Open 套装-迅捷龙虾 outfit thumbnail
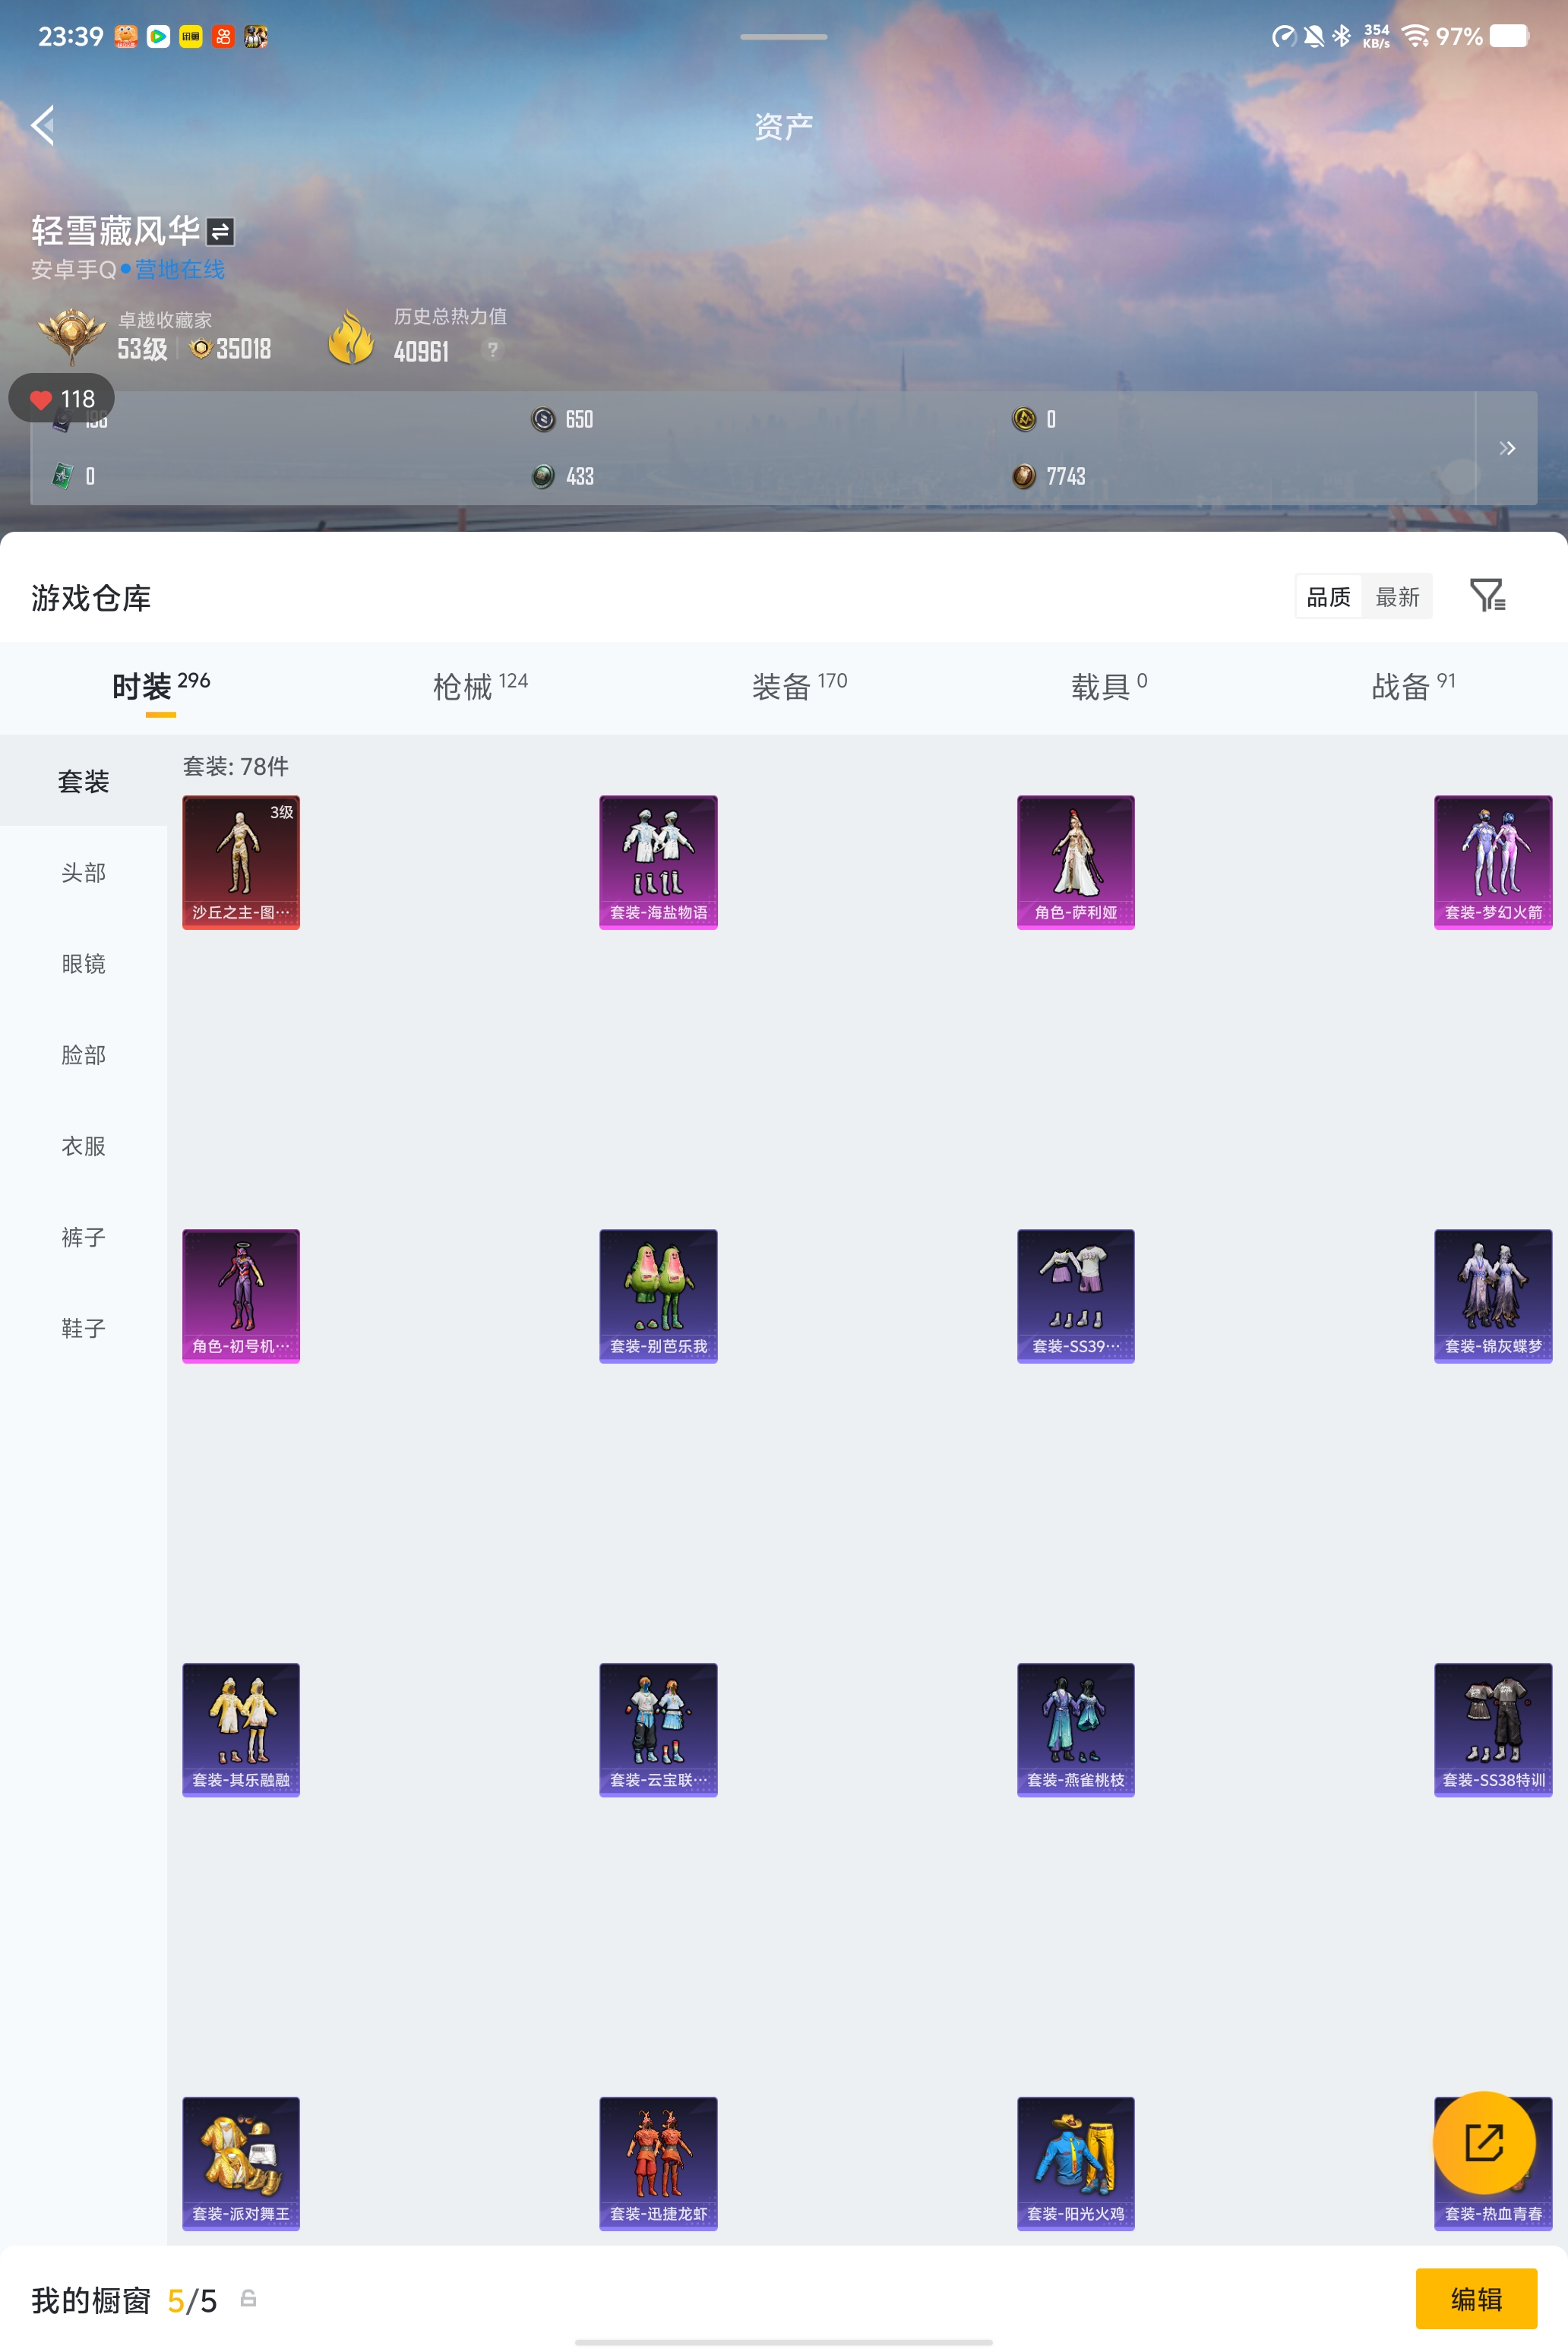 (x=658, y=2164)
